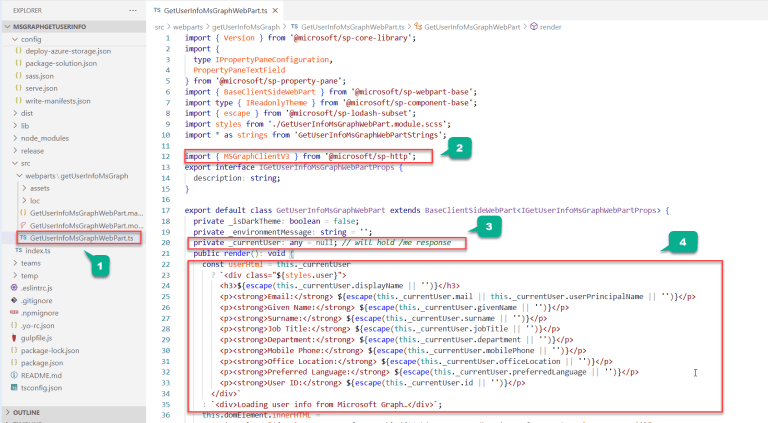This screenshot has width=768, height=423.
Task: Click BaseClientSideWebPart in line 6 import
Action: tap(269, 92)
